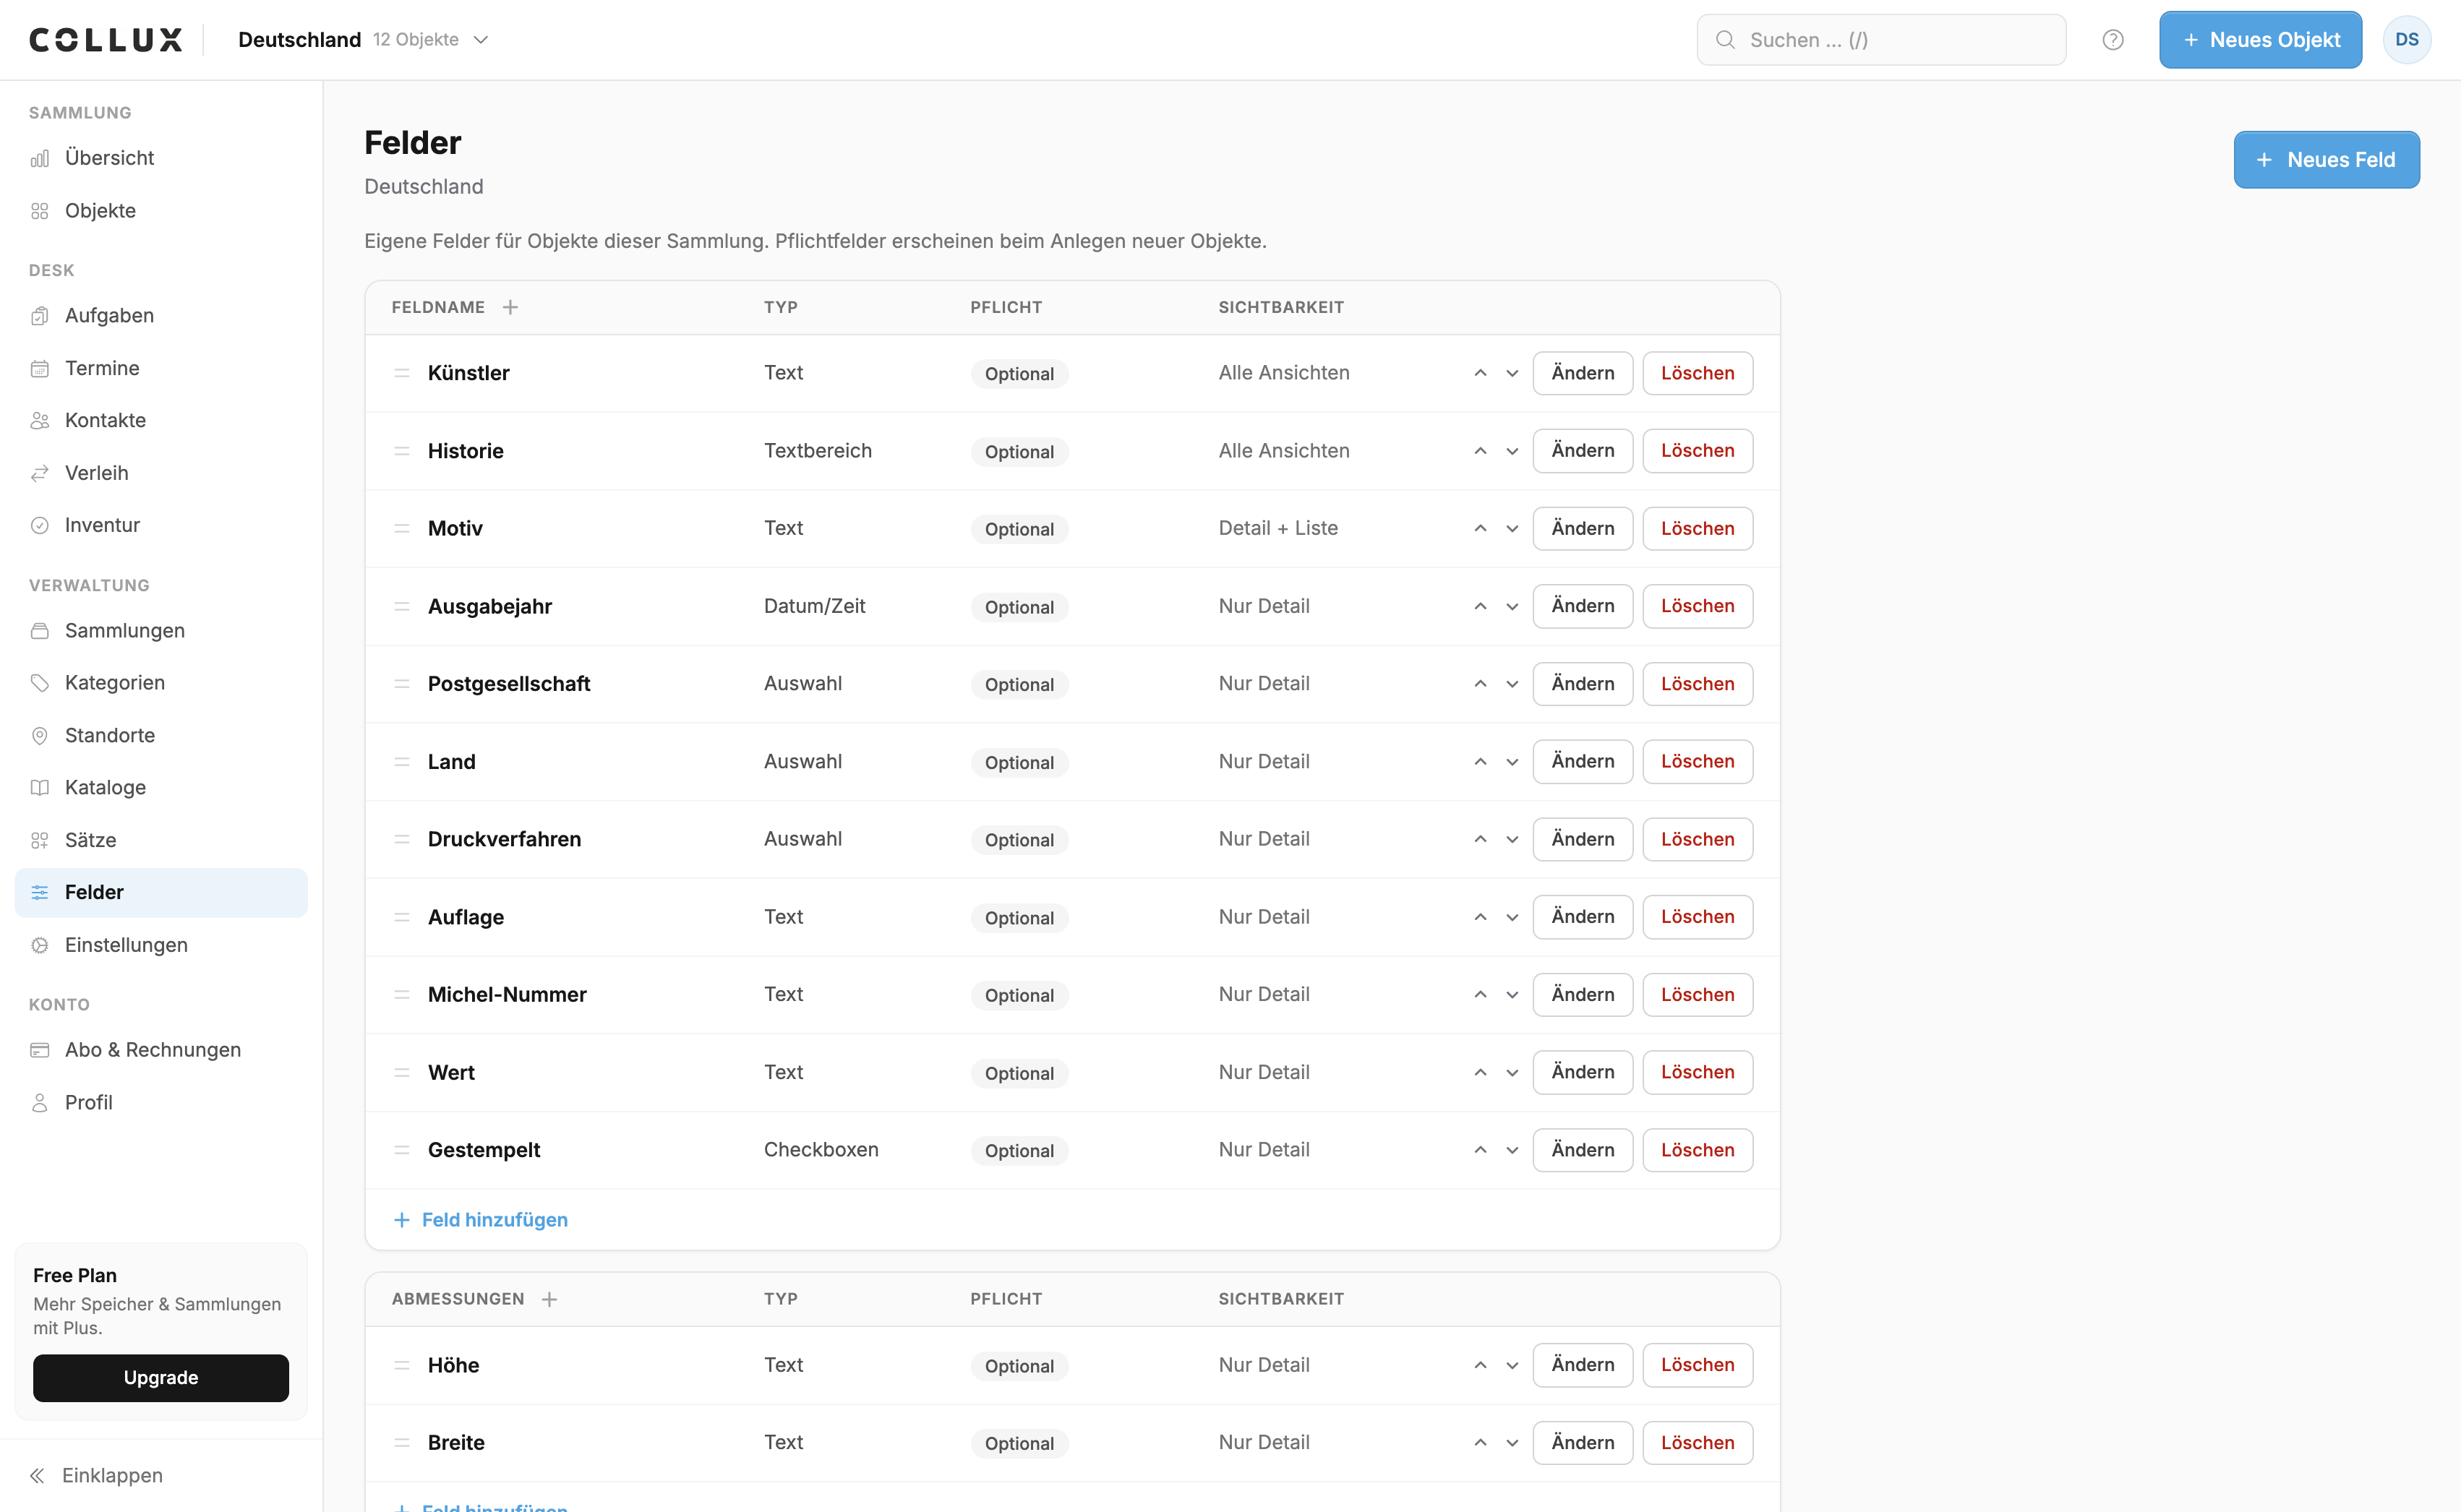Click the drag handle of the Motiv row
Image resolution: width=2461 pixels, height=1512 pixels.
[x=402, y=528]
